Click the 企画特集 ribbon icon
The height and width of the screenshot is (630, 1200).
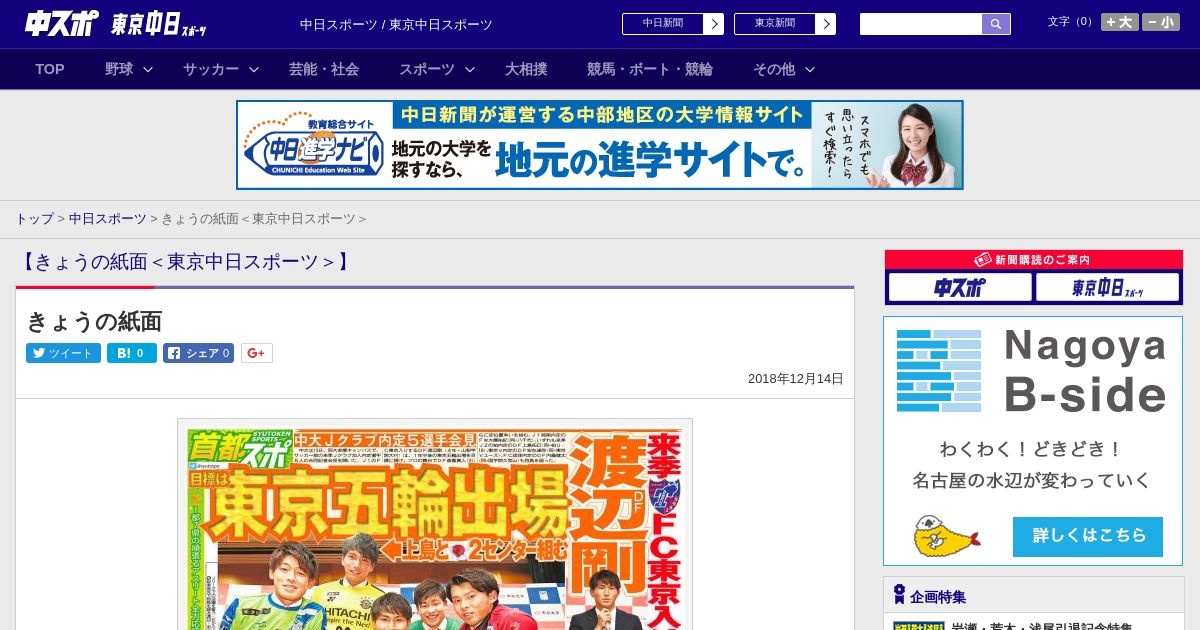[x=899, y=595]
